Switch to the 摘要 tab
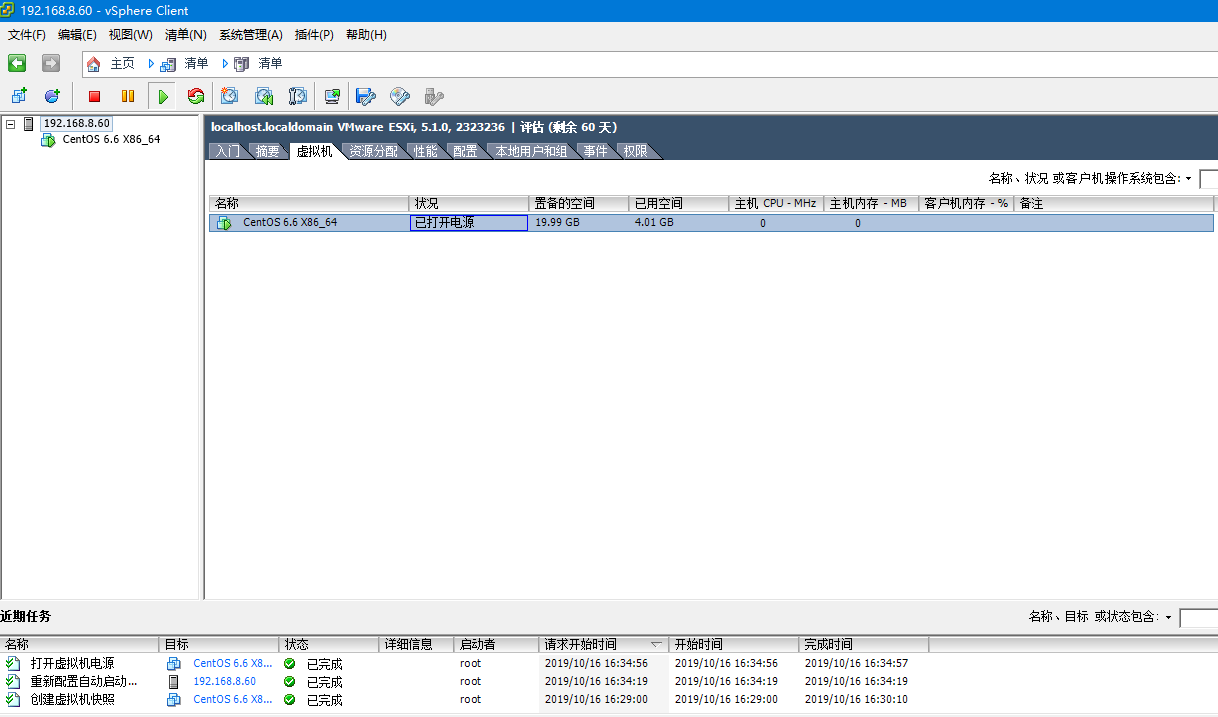 (x=267, y=151)
